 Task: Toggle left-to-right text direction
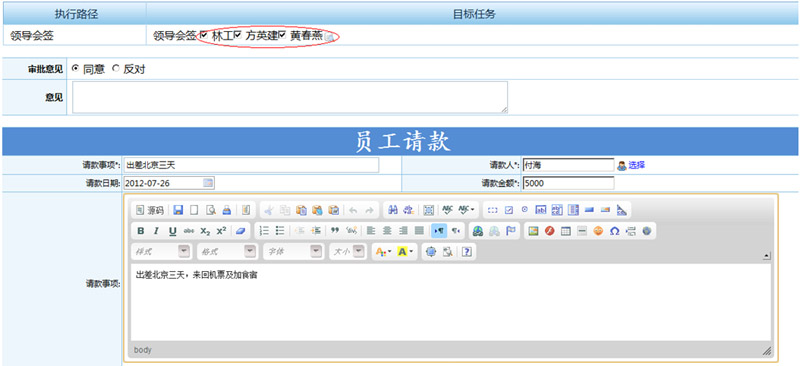click(439, 231)
